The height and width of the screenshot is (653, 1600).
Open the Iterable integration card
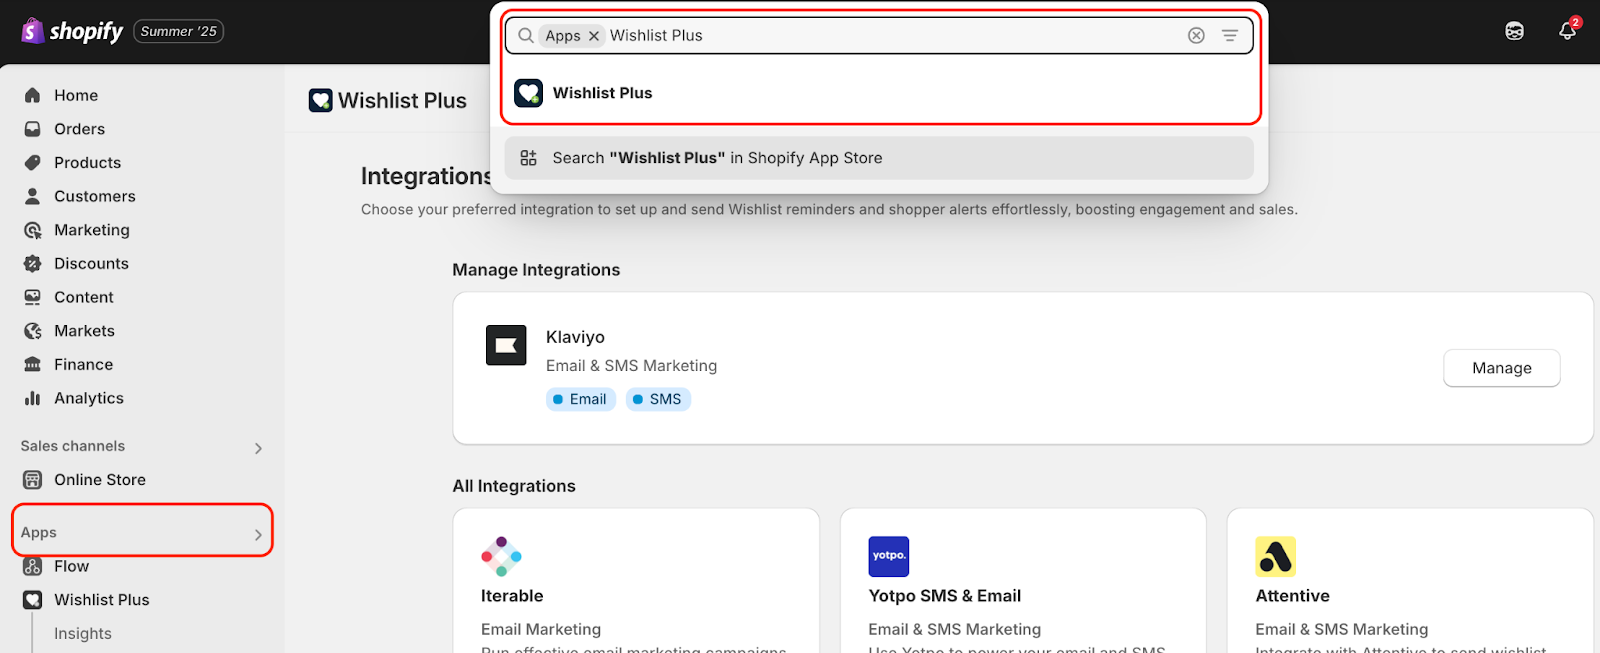pyautogui.click(x=636, y=581)
